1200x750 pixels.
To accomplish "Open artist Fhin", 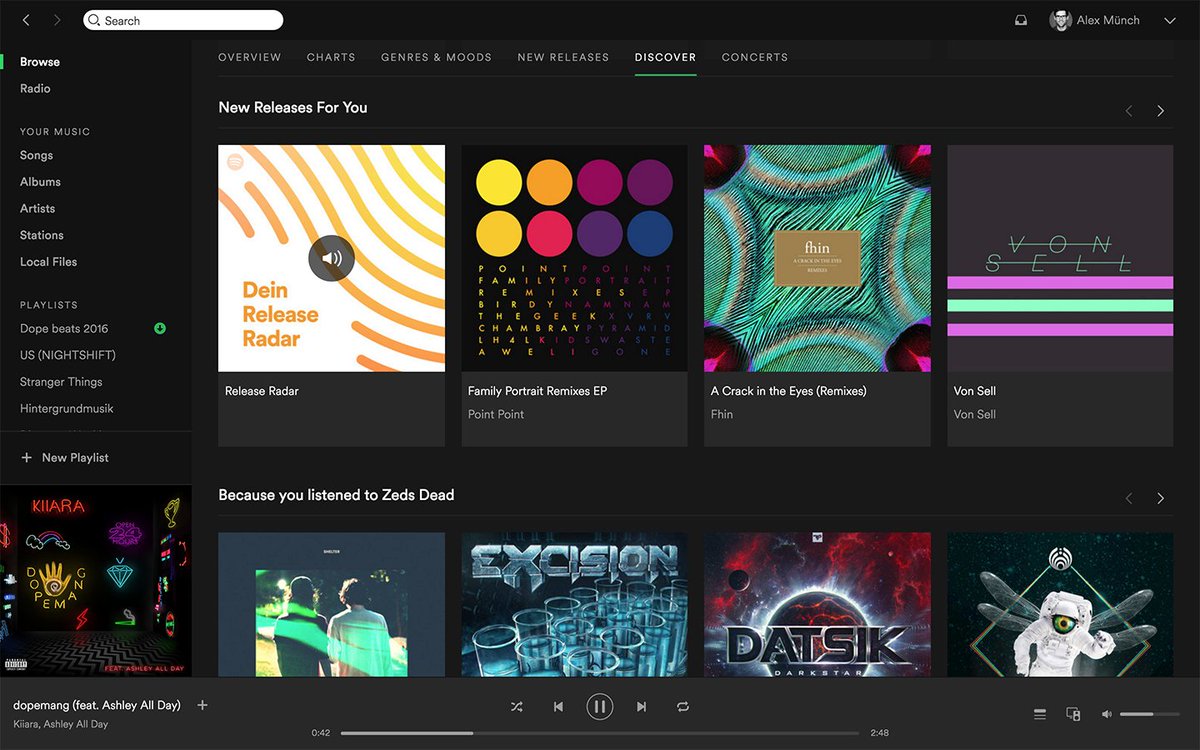I will click(x=722, y=414).
